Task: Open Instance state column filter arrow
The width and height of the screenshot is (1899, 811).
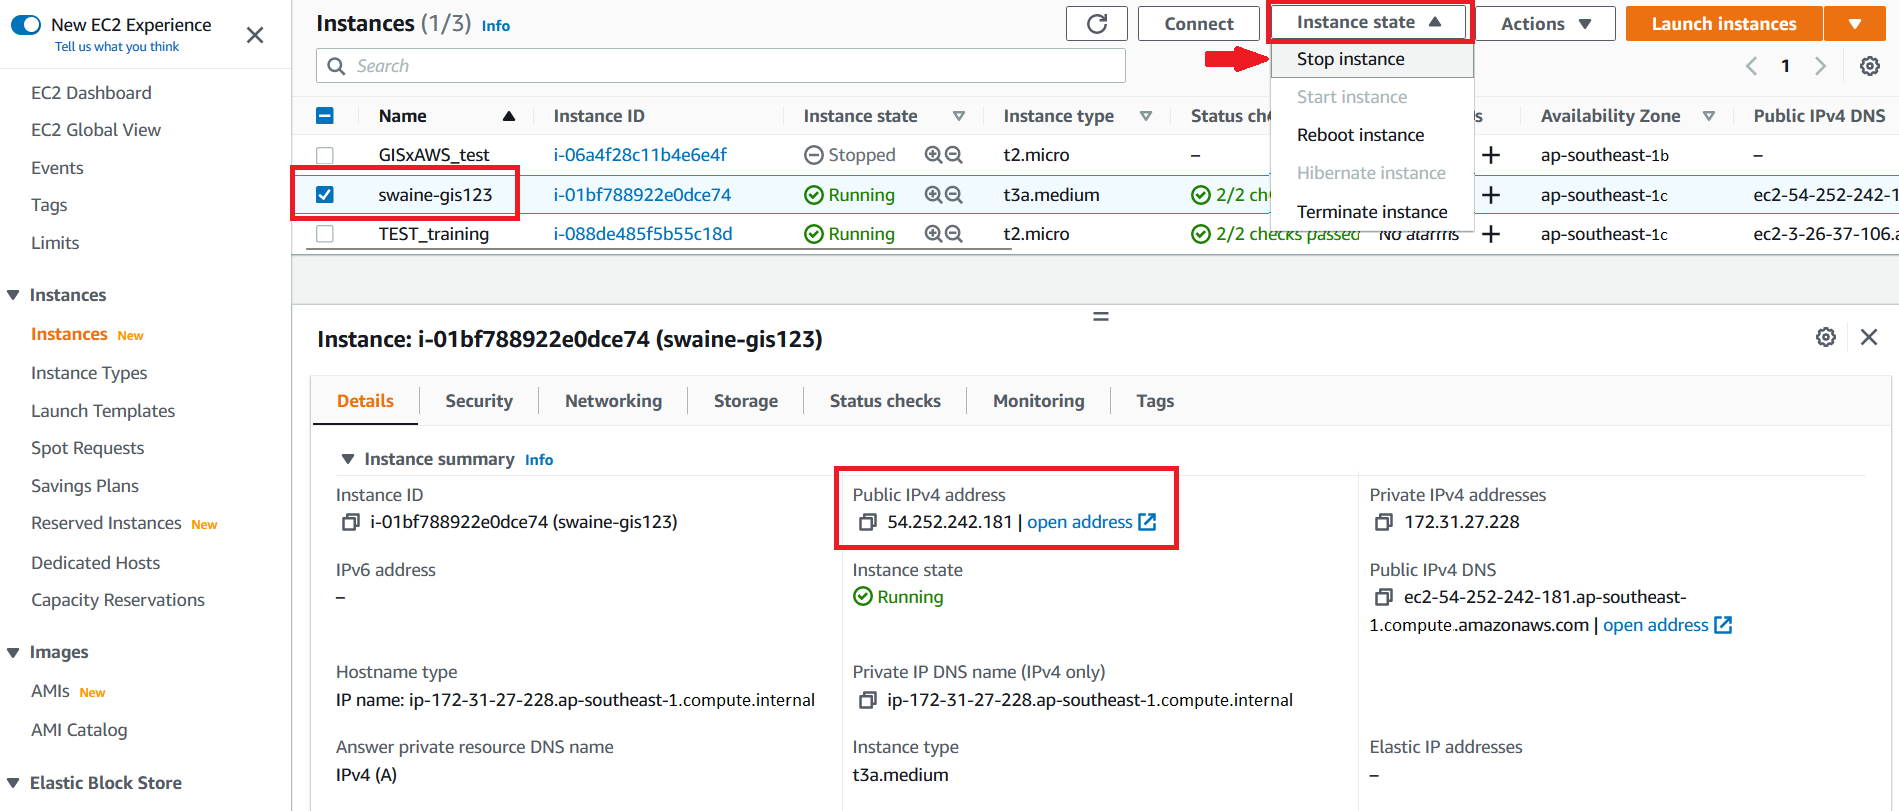Action: (x=958, y=116)
